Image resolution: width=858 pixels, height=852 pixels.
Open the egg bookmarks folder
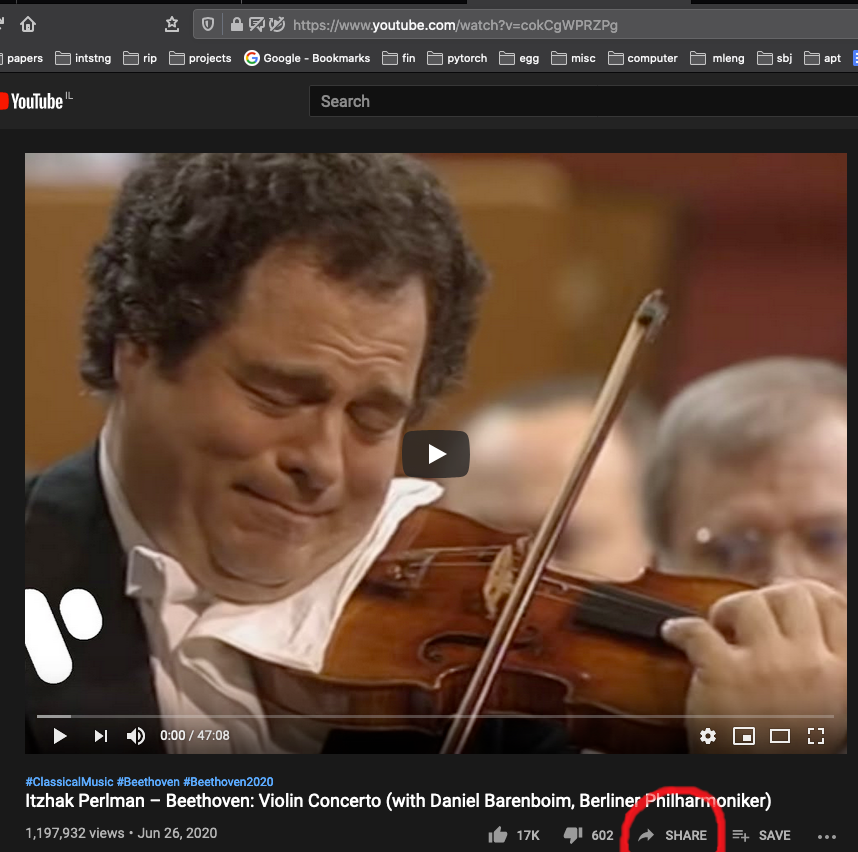[x=519, y=58]
